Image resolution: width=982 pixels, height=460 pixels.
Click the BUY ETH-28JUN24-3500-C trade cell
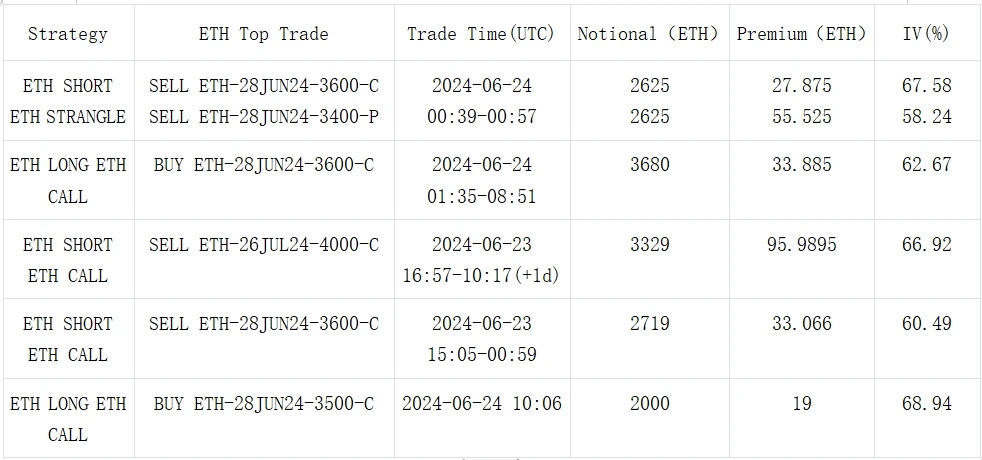263,404
